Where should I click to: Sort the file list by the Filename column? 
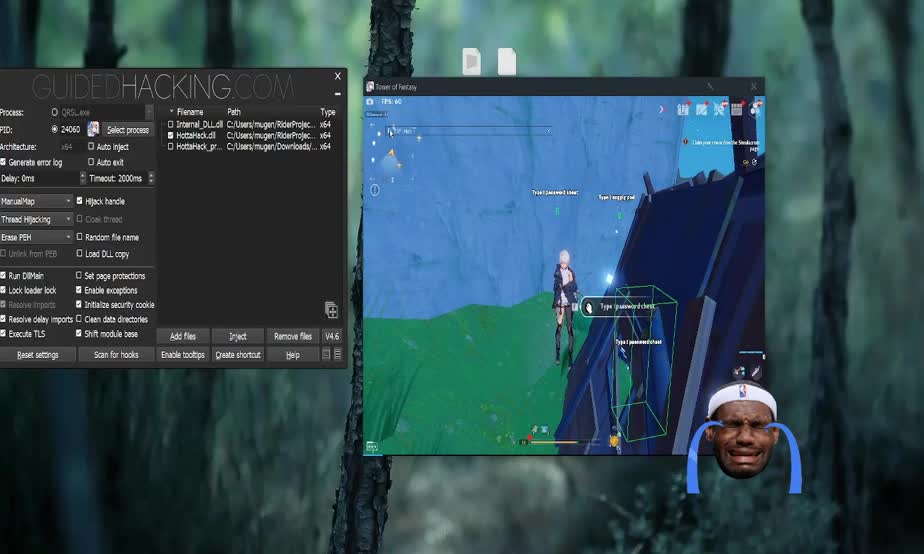(190, 112)
